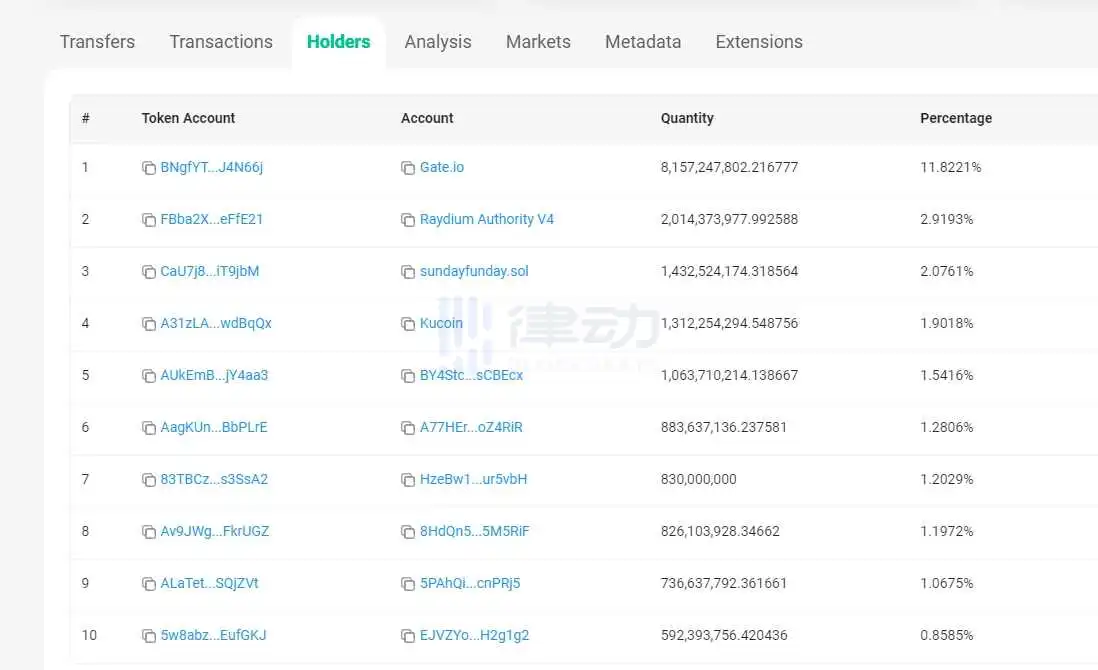Open the Metadata tab
Viewport: 1098px width, 670px height.
[643, 42]
